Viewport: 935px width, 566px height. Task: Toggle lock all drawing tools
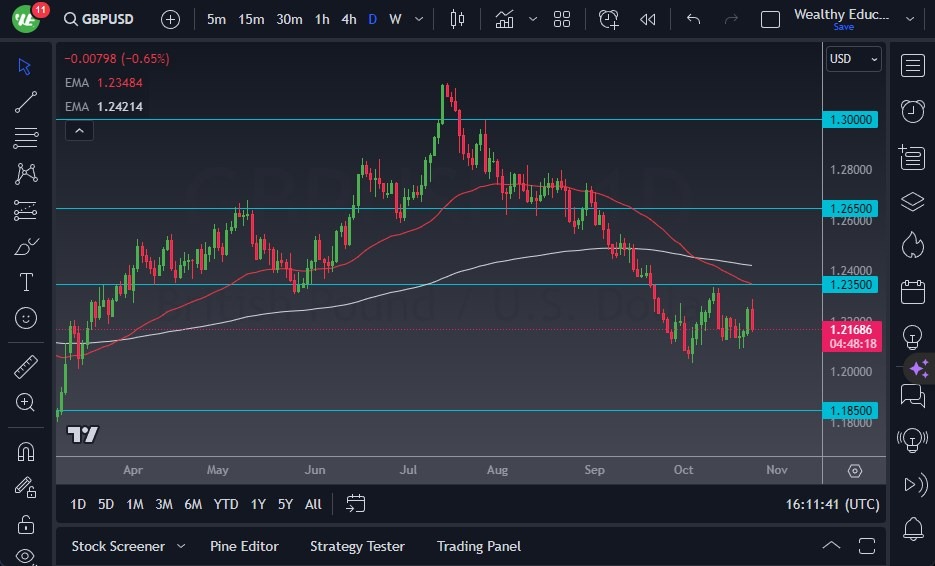tap(26, 524)
